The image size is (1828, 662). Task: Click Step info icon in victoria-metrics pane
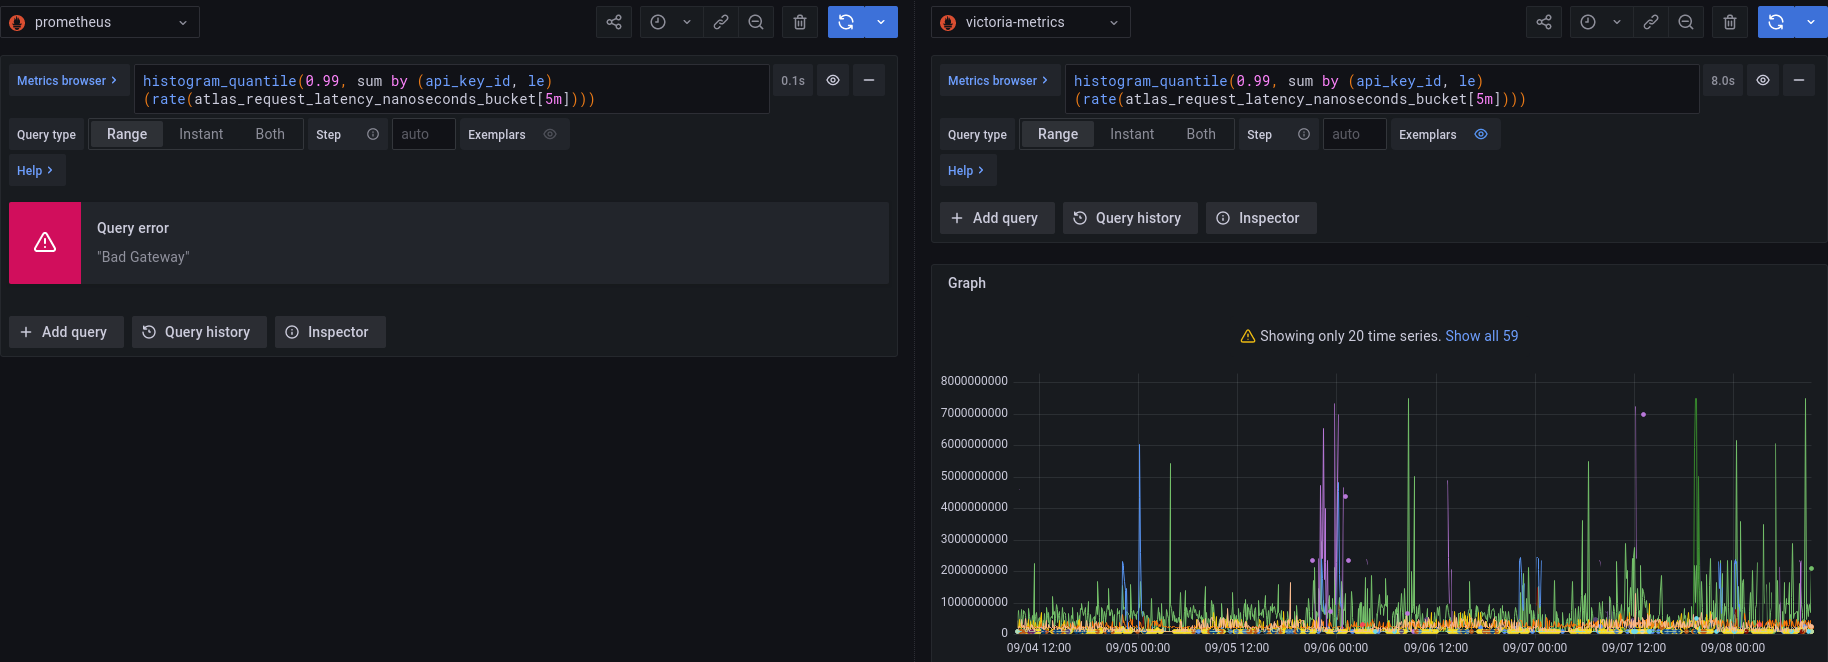(1304, 134)
